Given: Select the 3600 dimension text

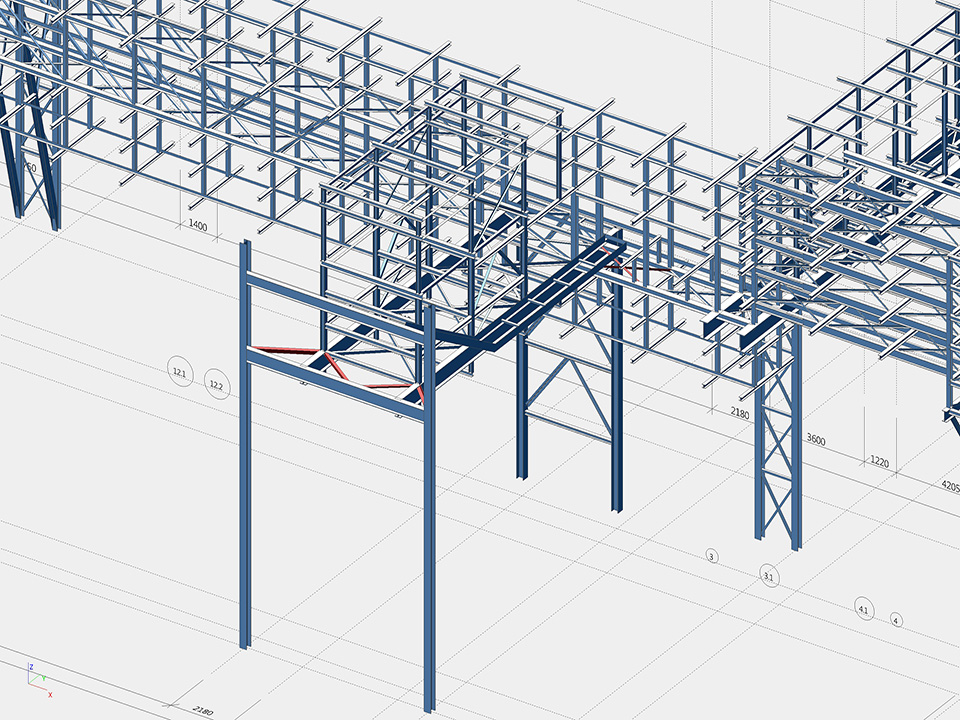Looking at the screenshot, I should [816, 439].
